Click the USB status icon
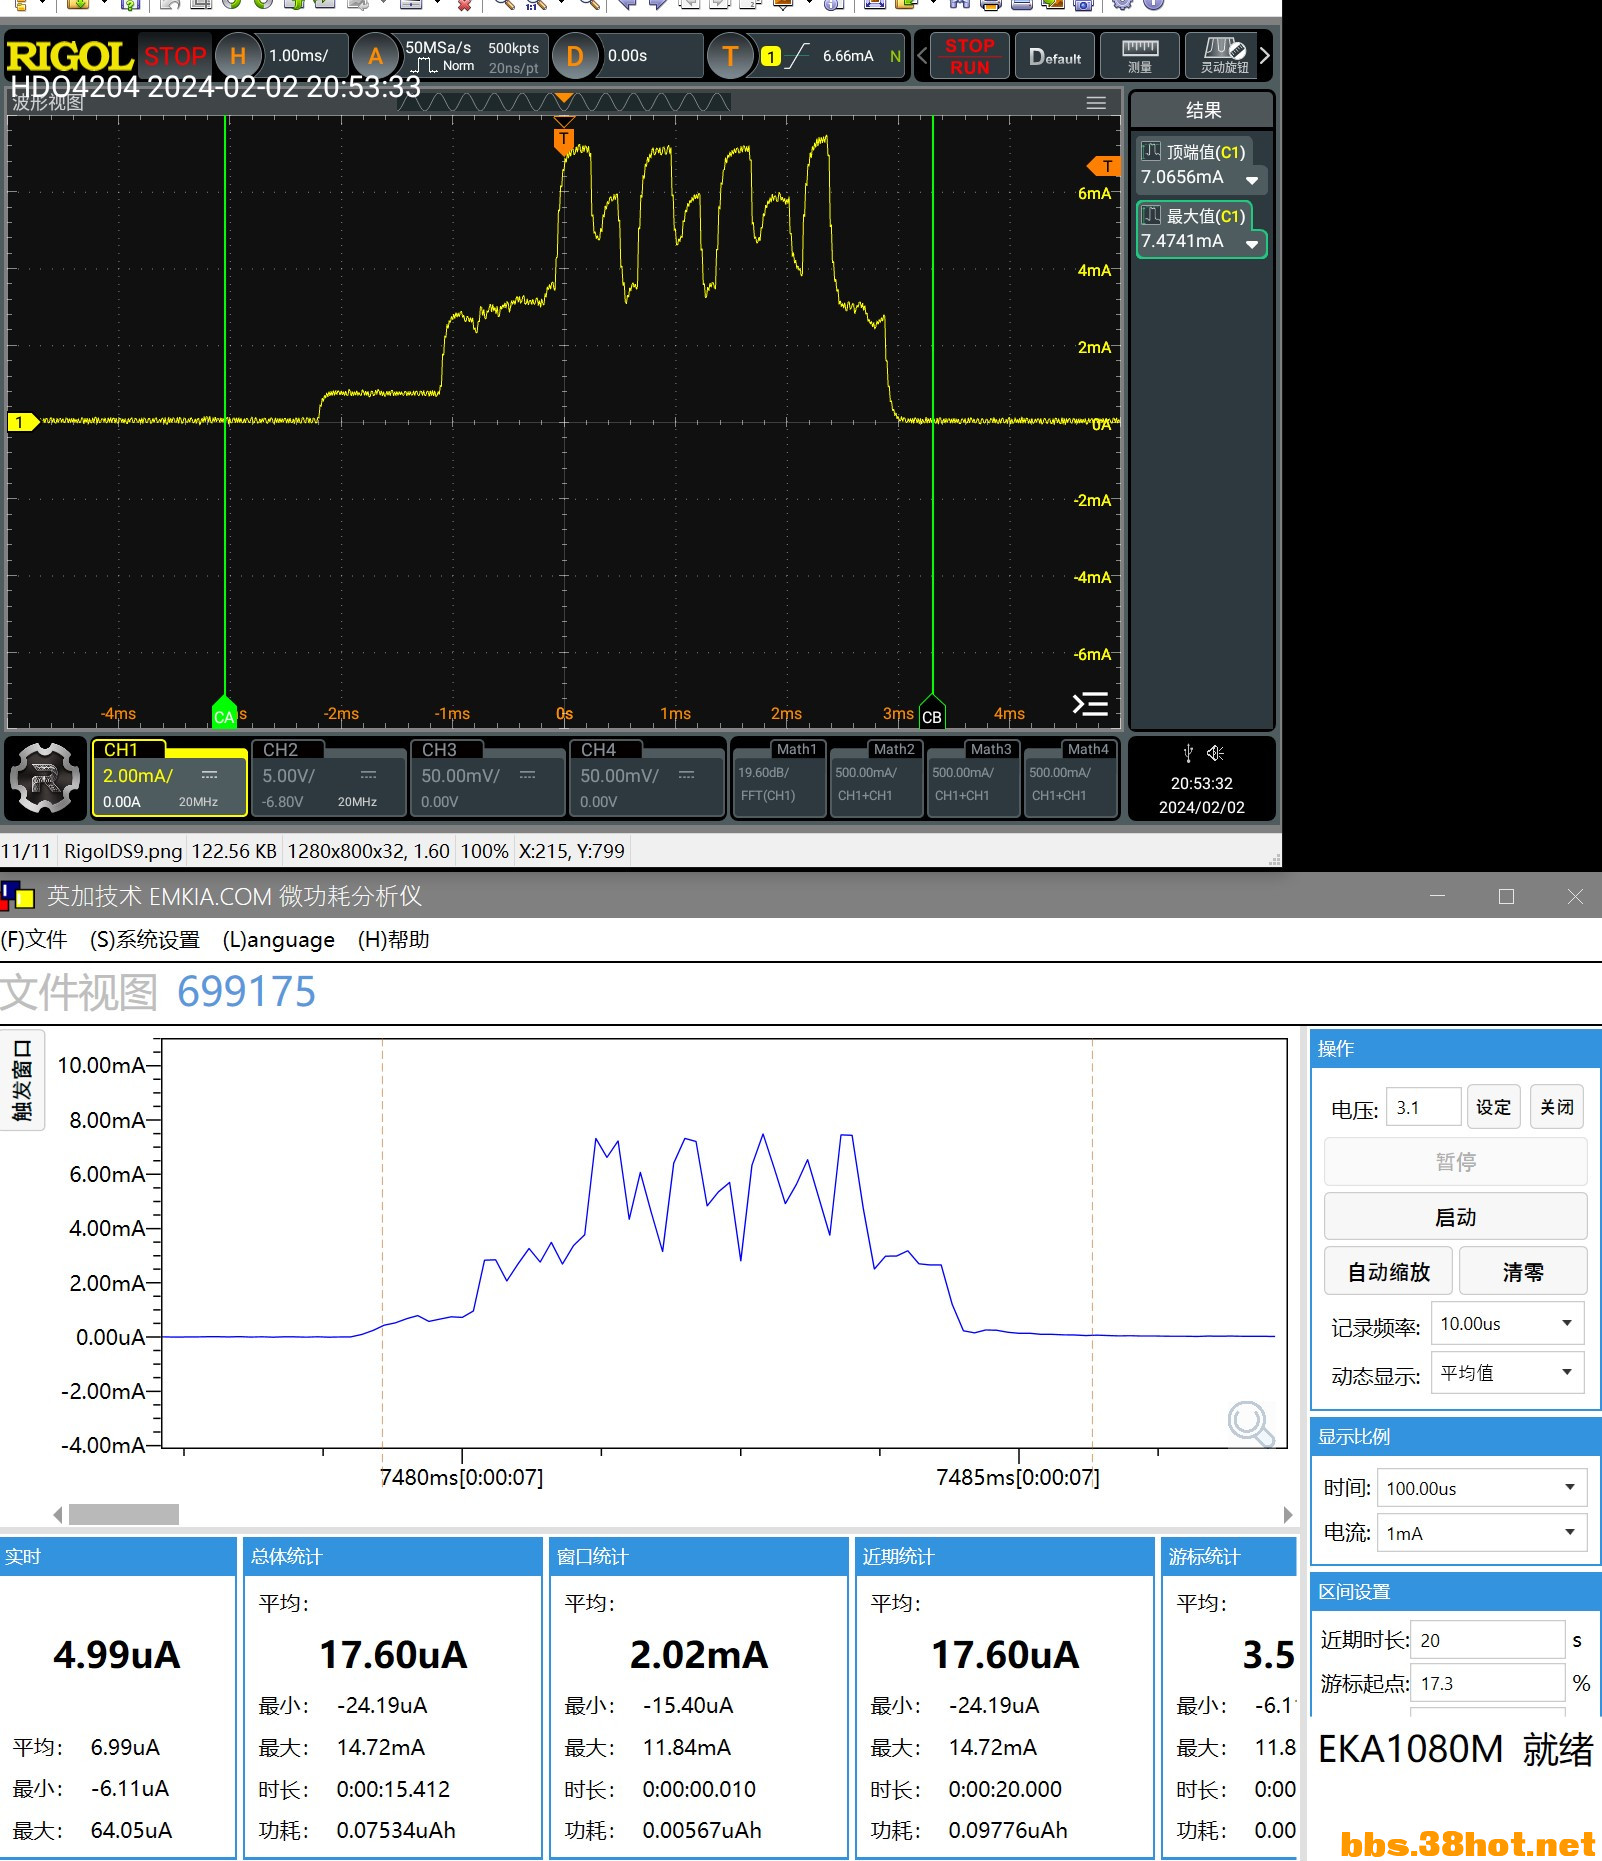This screenshot has height=1861, width=1602. (x=1188, y=753)
